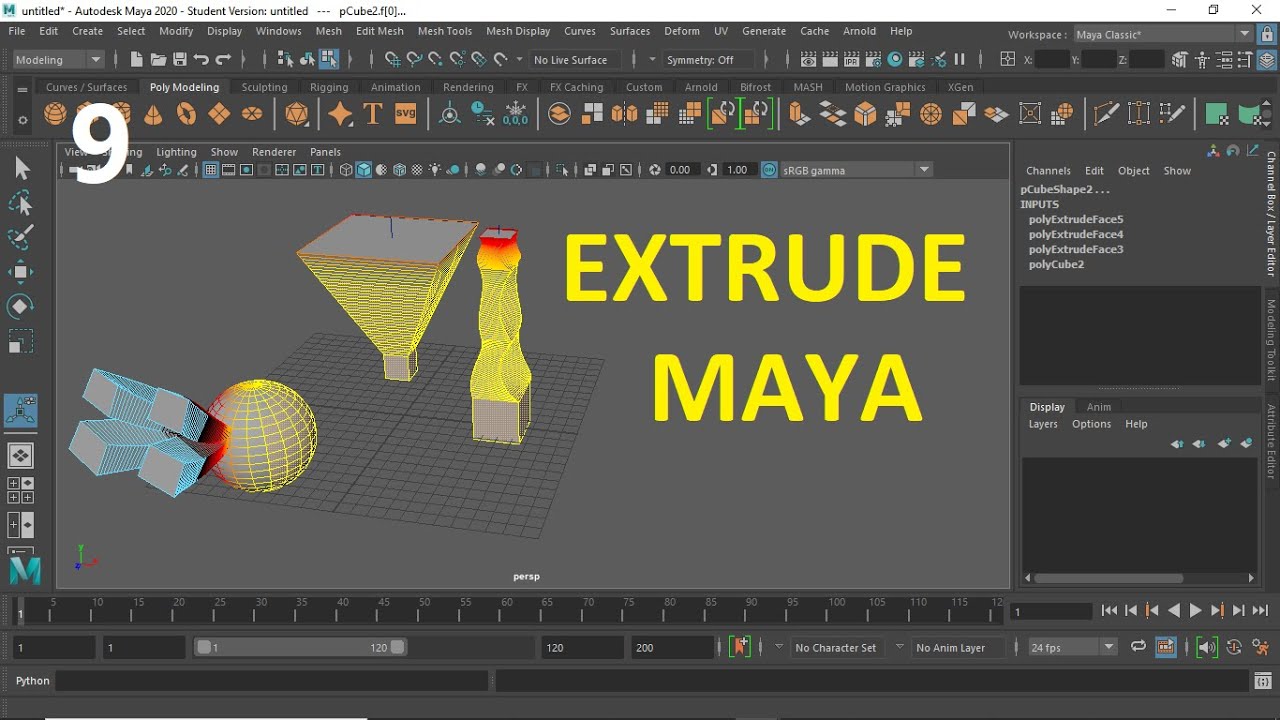
Task: Open the Edit Mesh menu
Action: coord(380,31)
